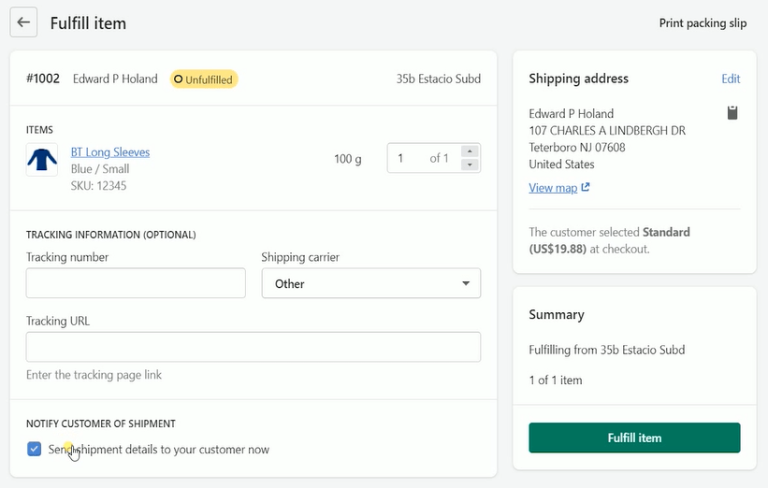768x488 pixels.
Task: Click the 35b Estacio Subd location label
Action: point(438,79)
